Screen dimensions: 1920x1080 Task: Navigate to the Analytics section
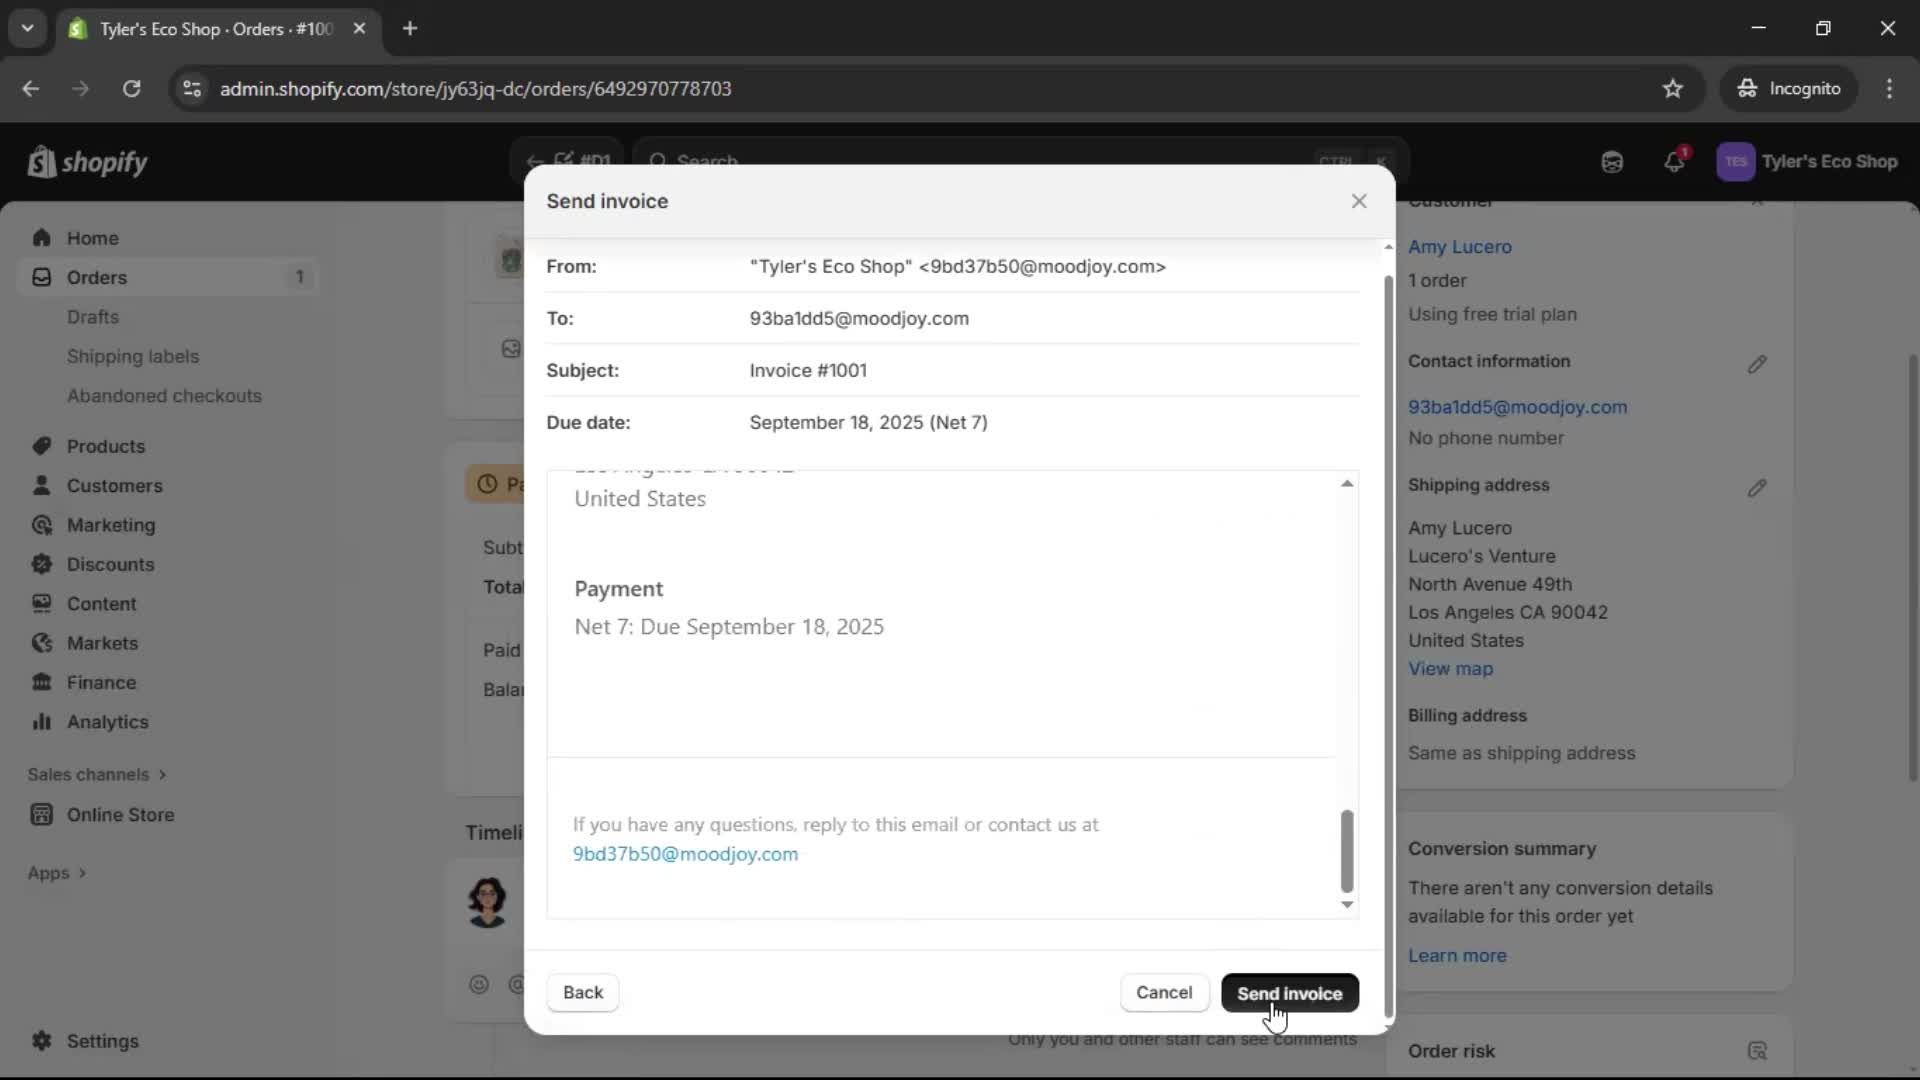[x=107, y=721]
